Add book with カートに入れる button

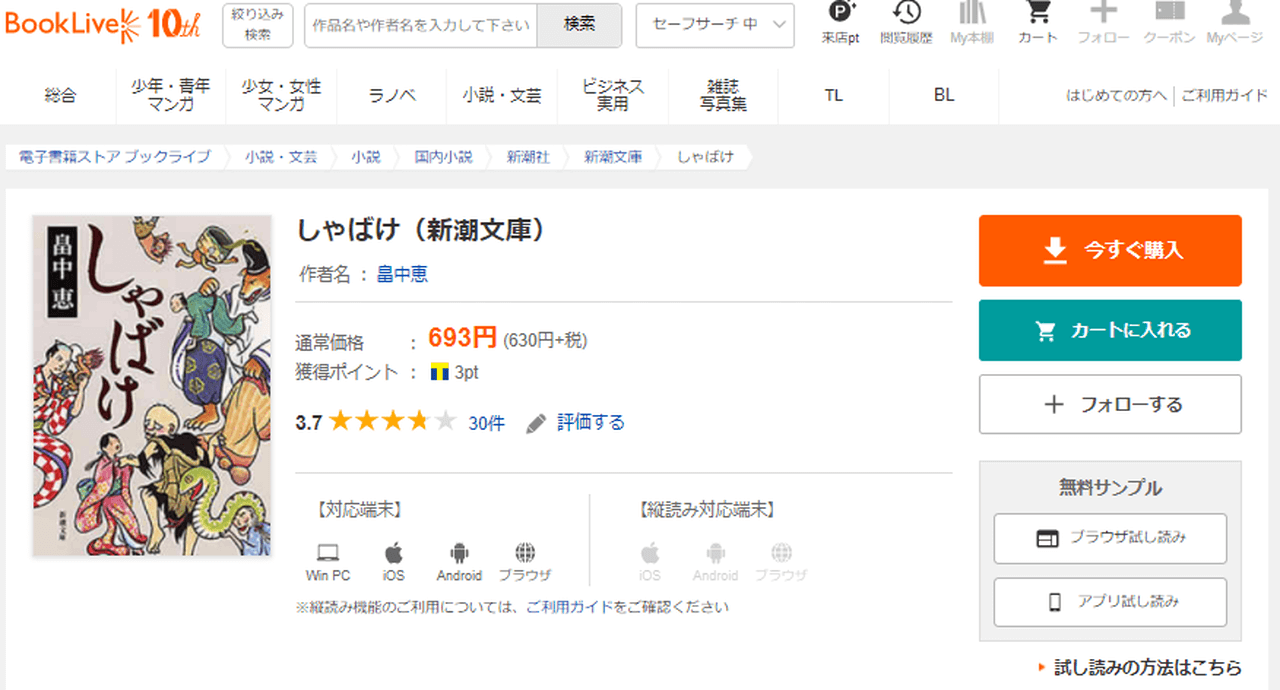pos(1110,330)
